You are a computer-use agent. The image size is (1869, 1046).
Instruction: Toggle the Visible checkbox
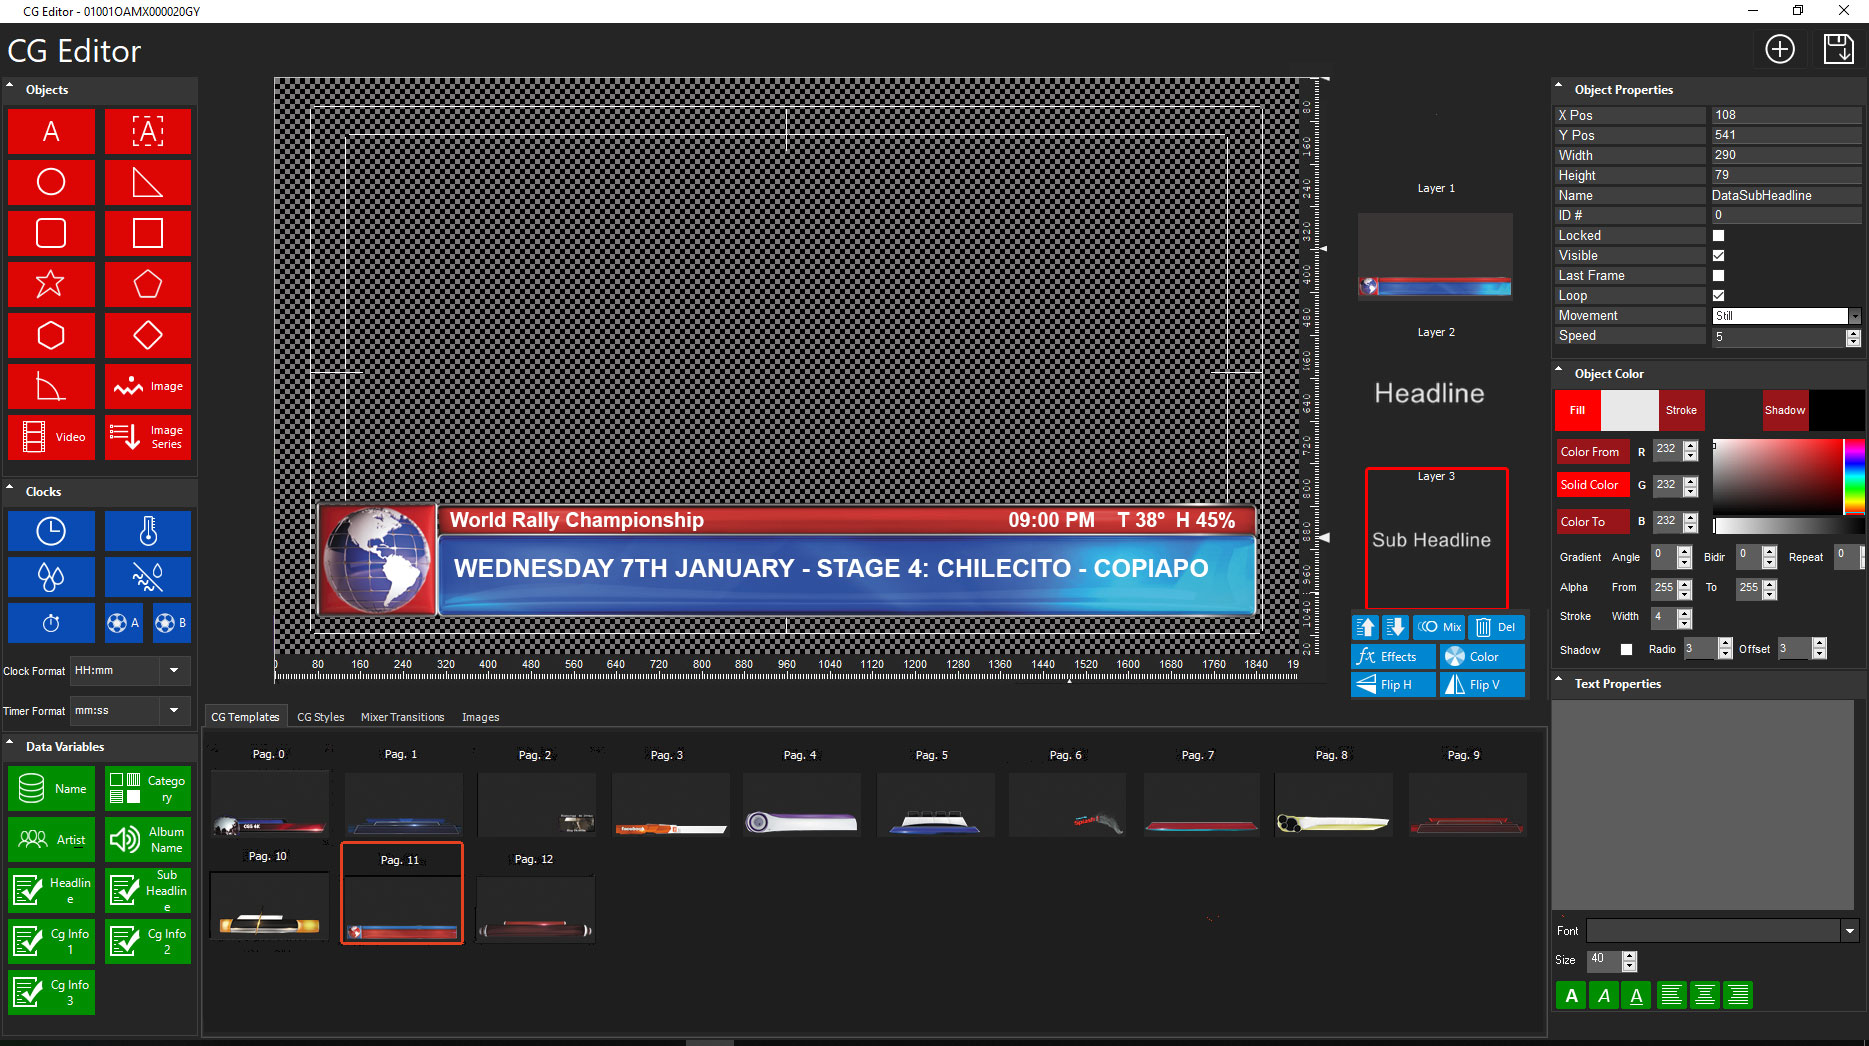coord(1718,256)
